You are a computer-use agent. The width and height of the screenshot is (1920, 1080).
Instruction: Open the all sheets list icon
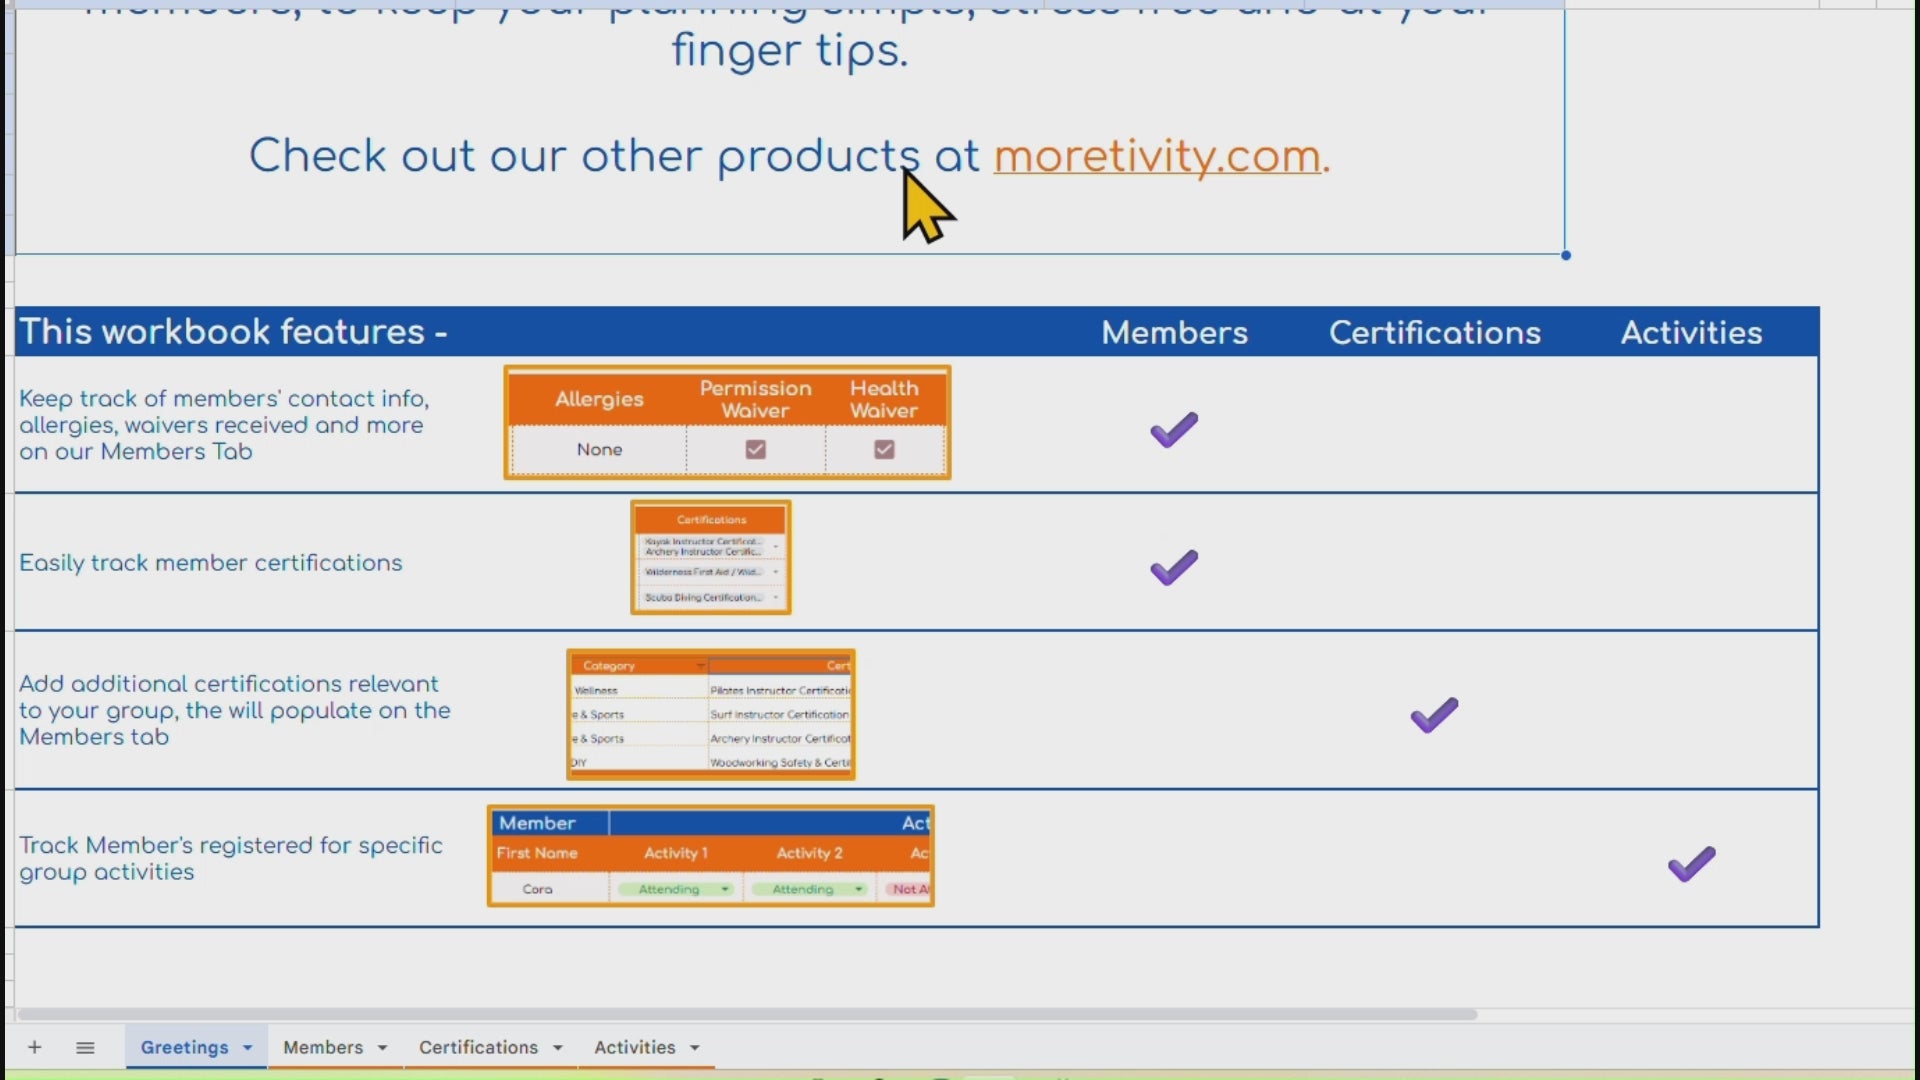85,1047
